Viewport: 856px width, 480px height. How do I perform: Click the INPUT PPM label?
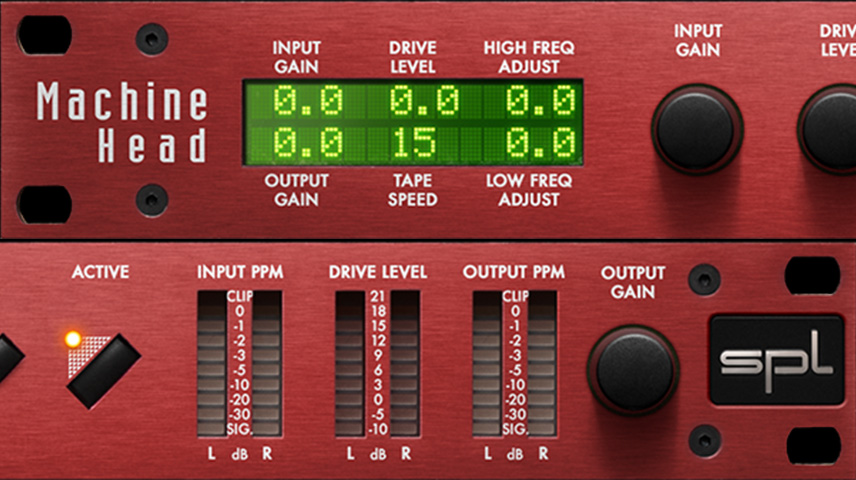pos(240,272)
